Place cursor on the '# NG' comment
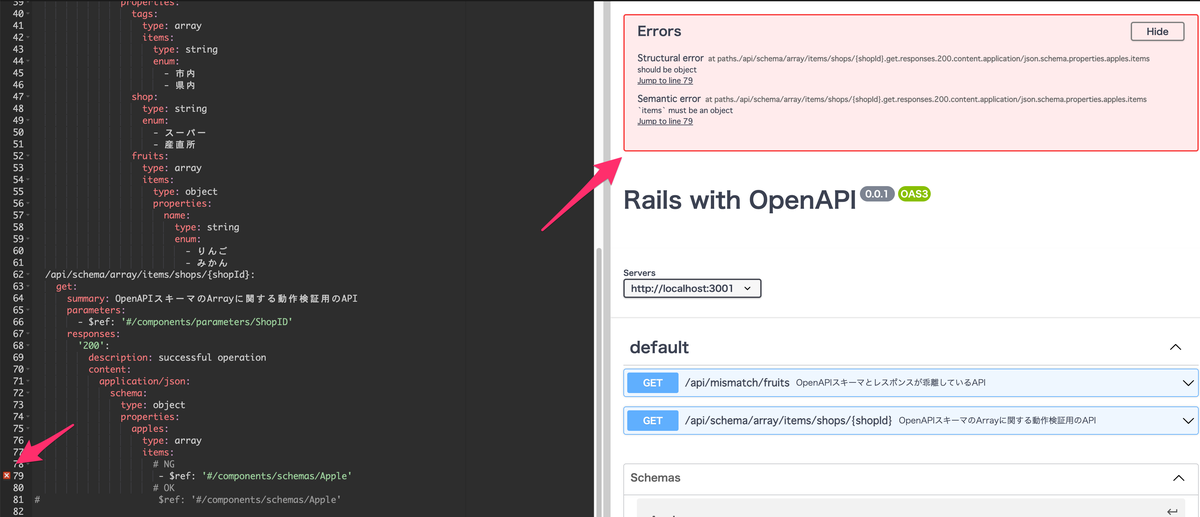 pos(164,464)
